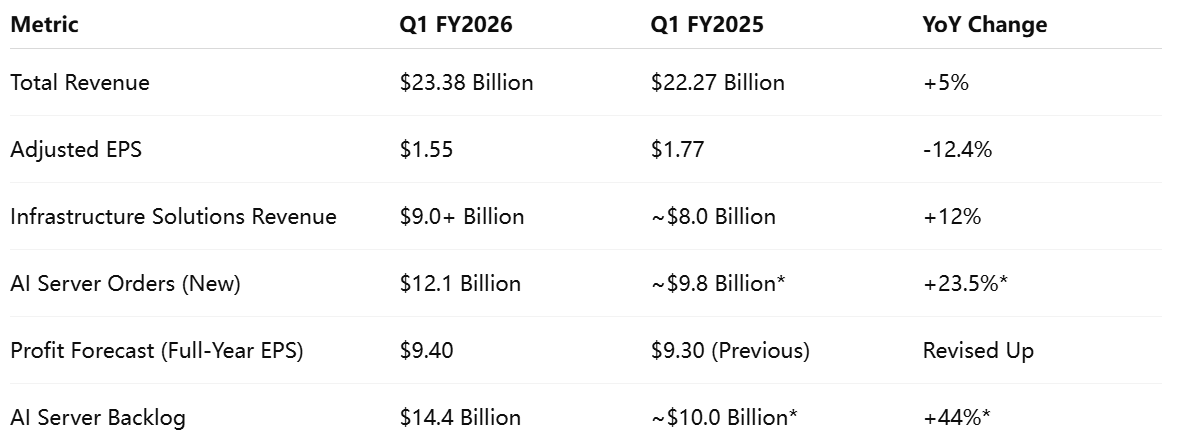Click the Adjusted EPS row label
Screen dimensions: 1185x437
(76, 149)
